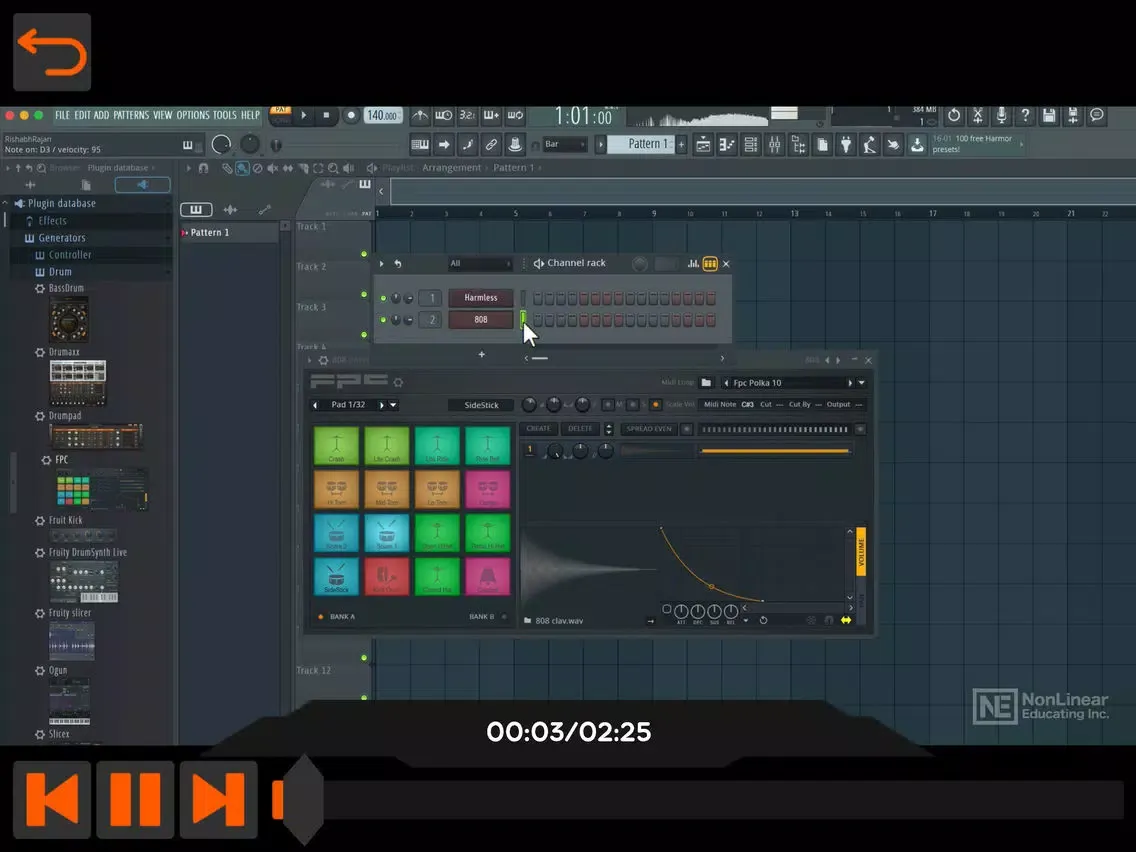
Task: Open the channel rack toolbar icon
Action: tap(751, 145)
